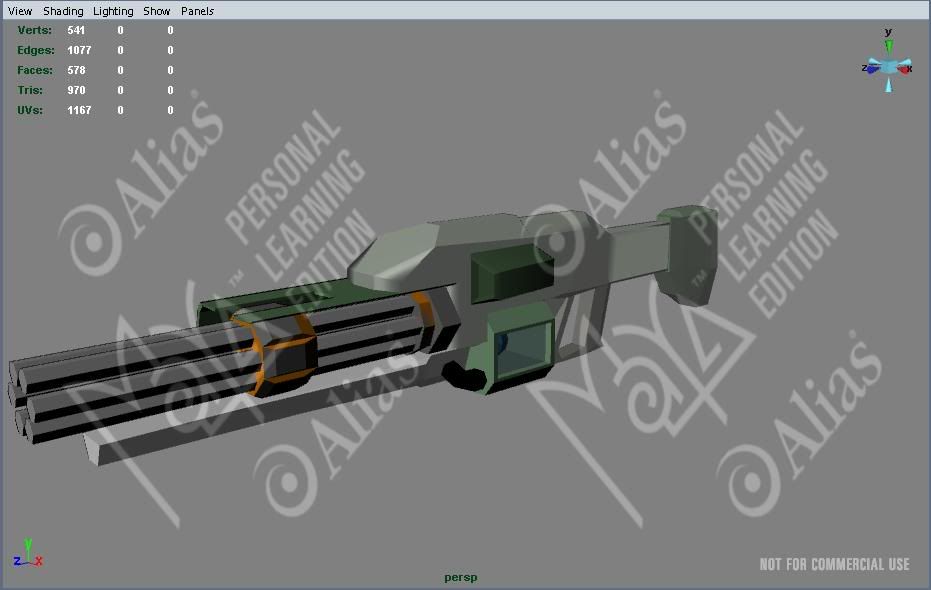Screen dimensions: 931x590
Task: Click the red x arrow of corner axis indicator
Action: [x=40, y=562]
